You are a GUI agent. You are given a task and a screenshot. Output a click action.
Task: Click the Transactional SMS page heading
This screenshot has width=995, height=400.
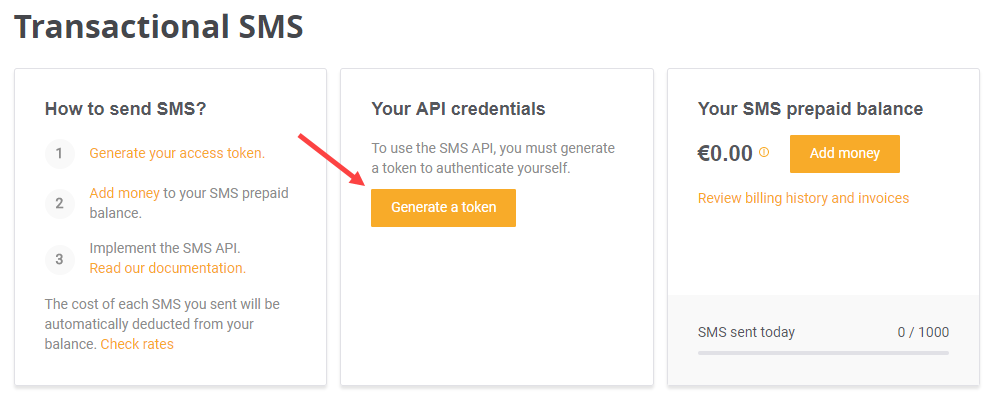pos(158,27)
